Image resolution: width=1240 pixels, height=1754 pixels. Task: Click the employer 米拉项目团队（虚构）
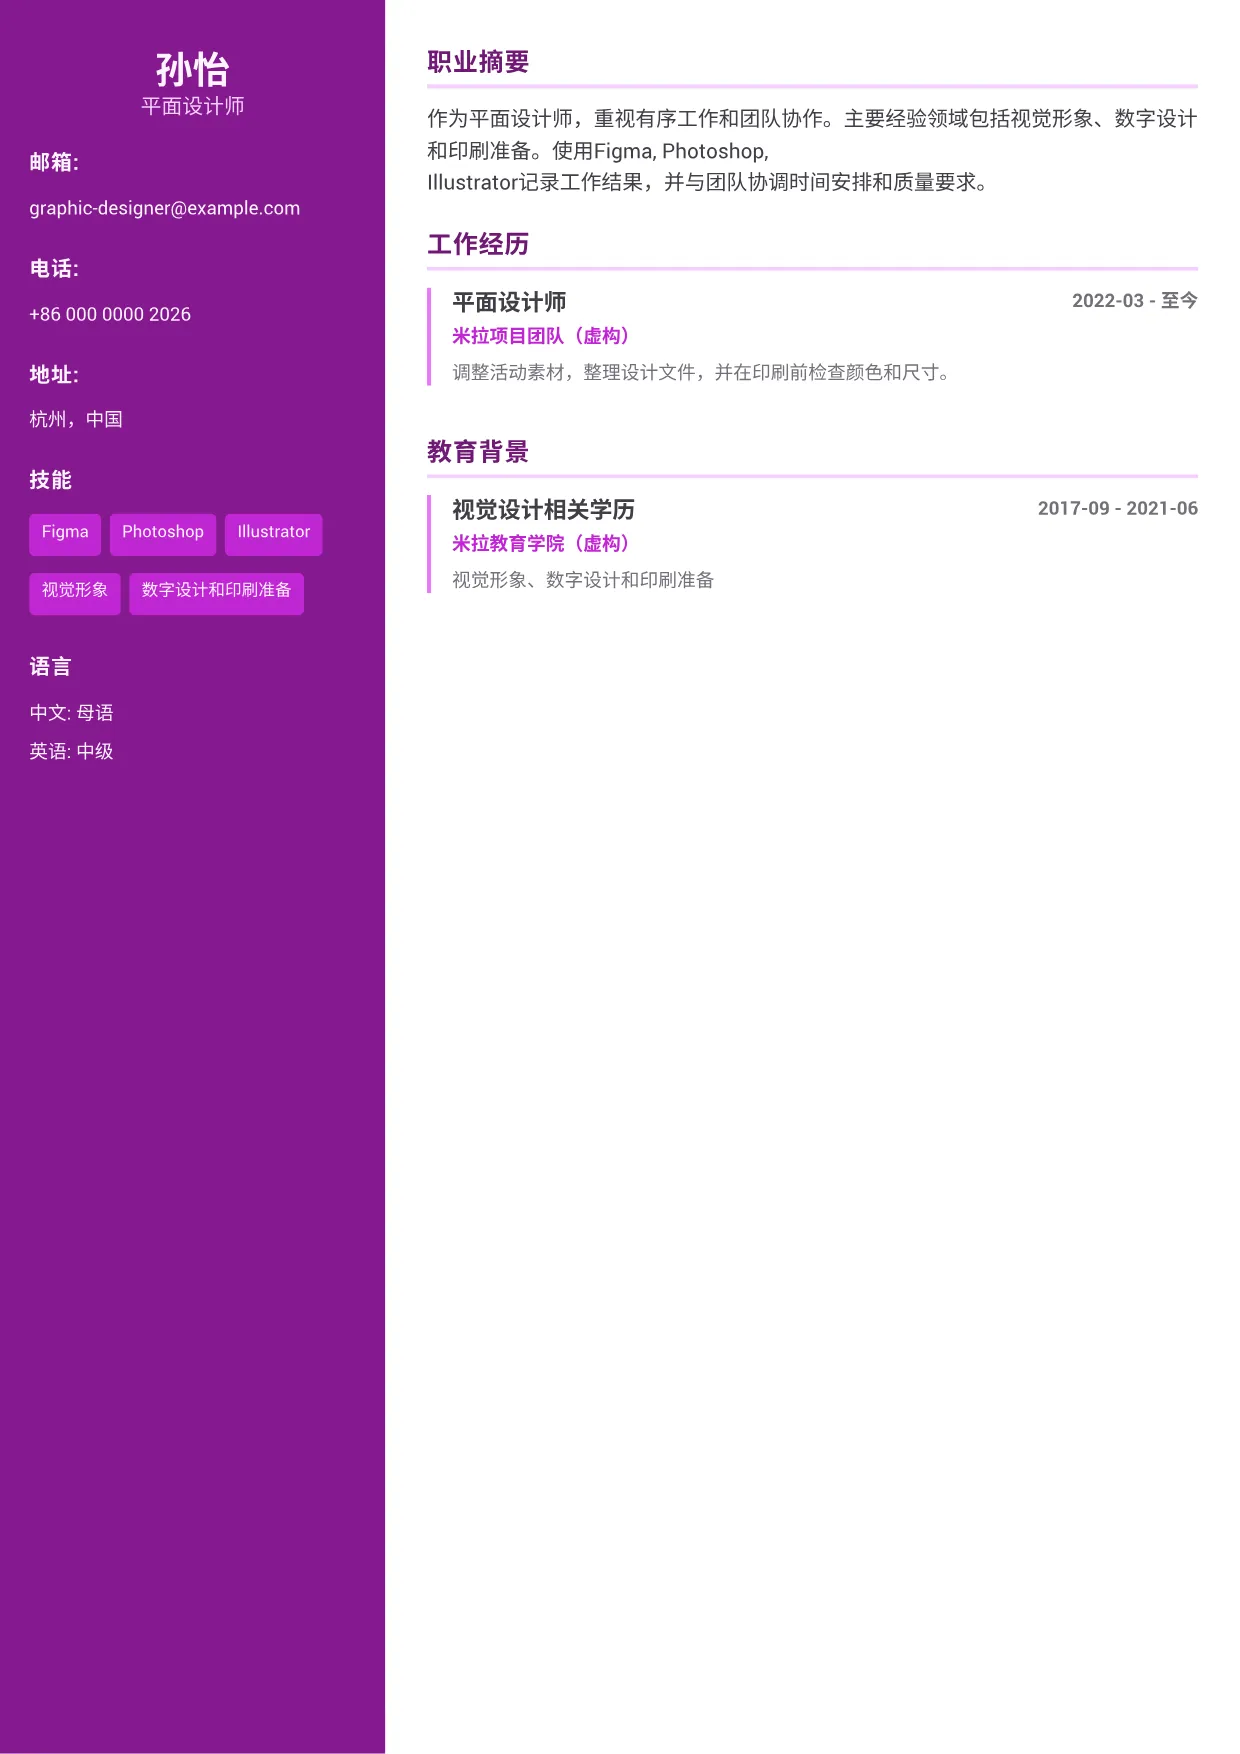[x=541, y=336]
